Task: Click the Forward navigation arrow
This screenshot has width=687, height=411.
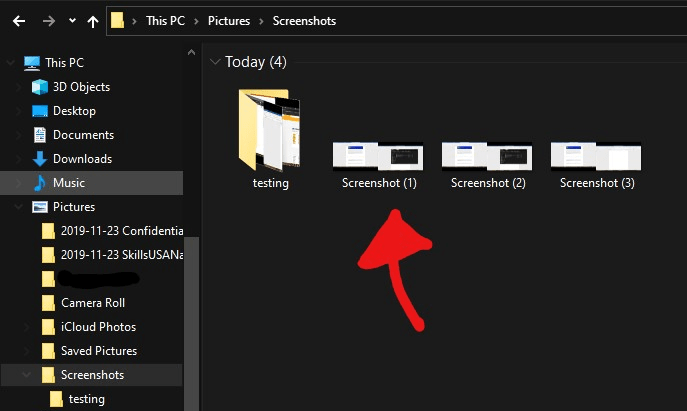Action: 49,21
